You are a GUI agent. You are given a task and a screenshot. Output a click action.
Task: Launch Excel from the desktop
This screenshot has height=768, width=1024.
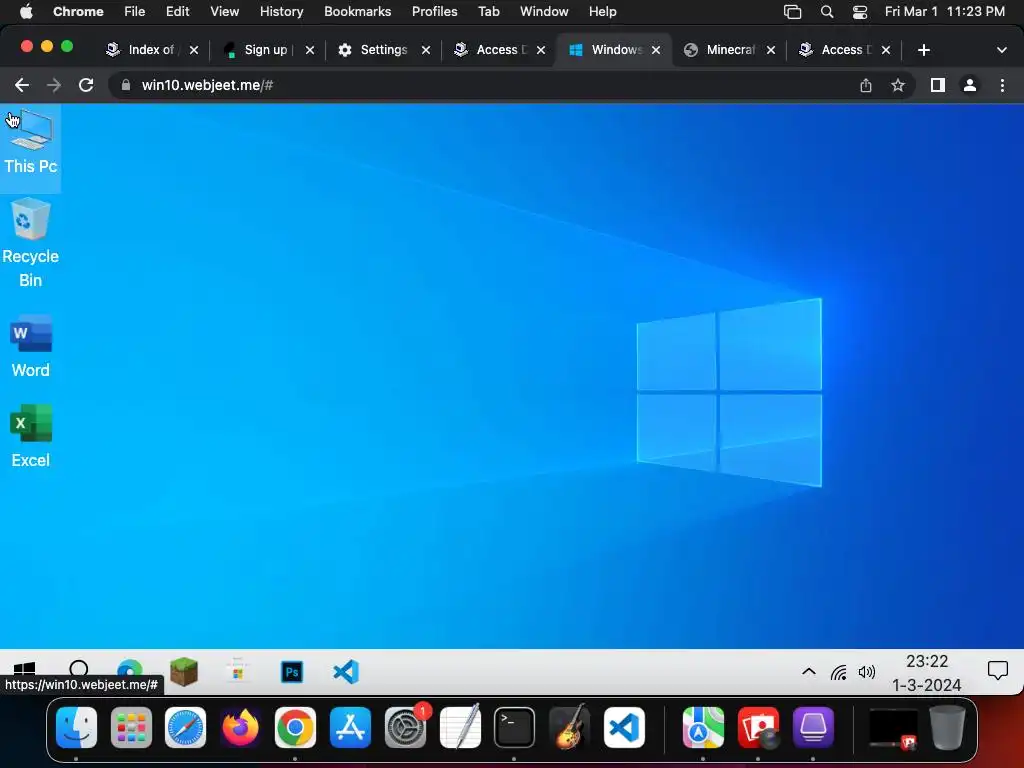(x=30, y=437)
